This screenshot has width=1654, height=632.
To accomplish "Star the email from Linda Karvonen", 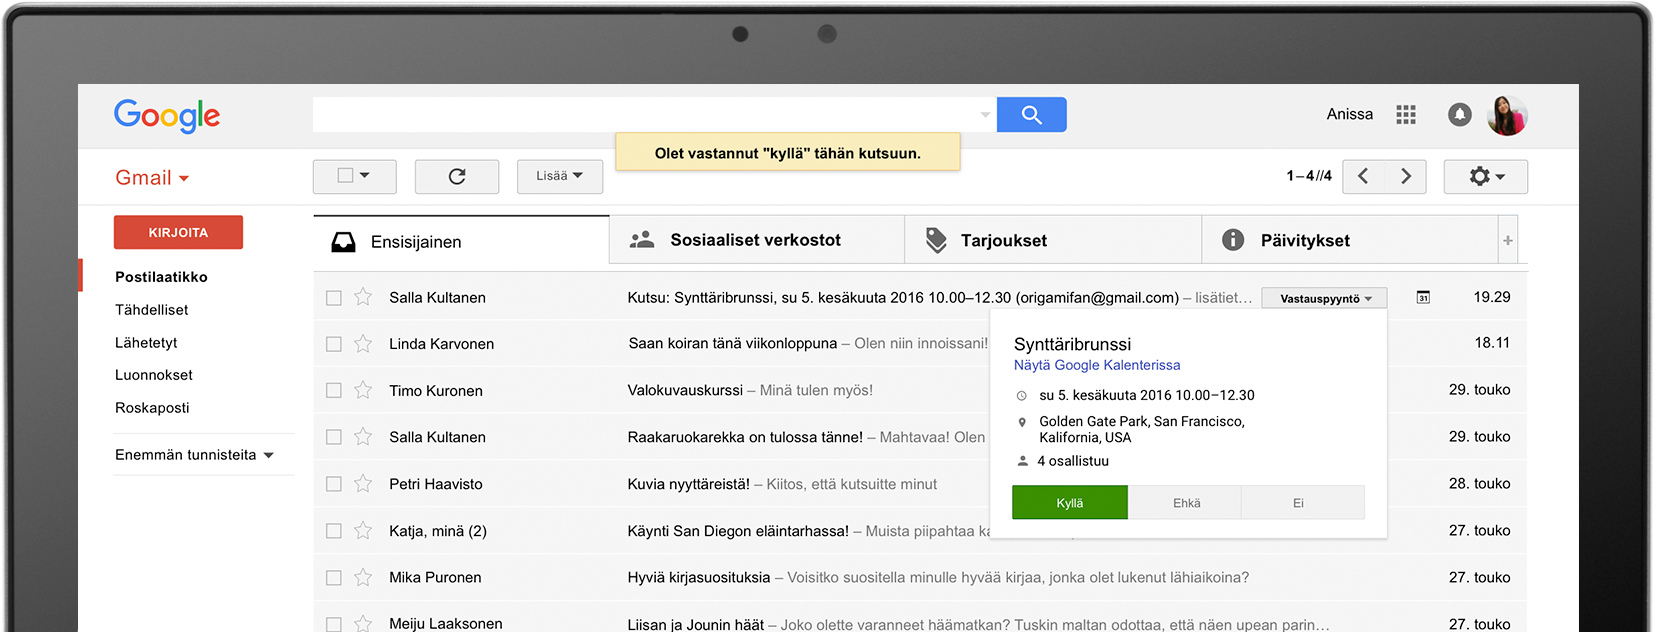I will [363, 344].
